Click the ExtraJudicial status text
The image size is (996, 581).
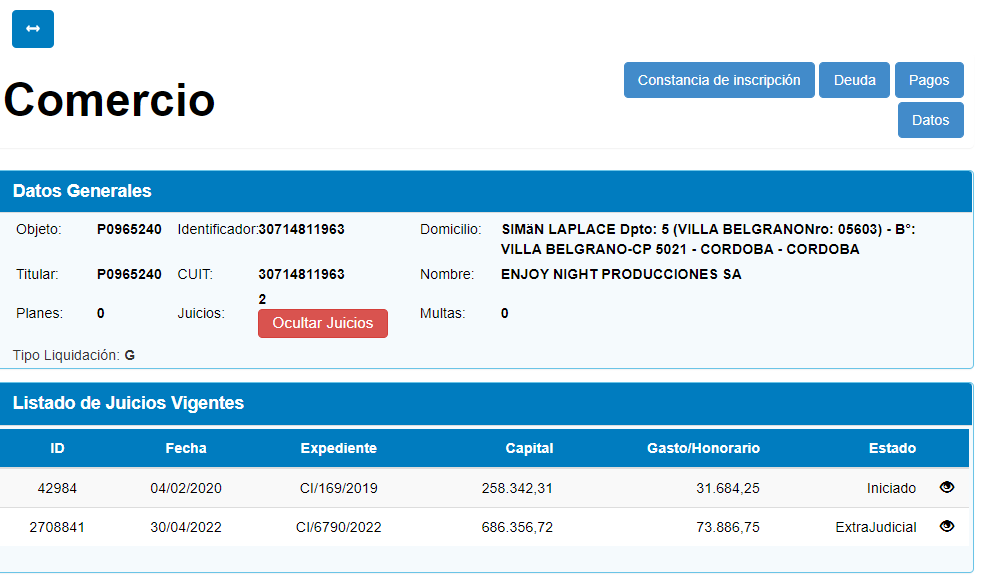tap(875, 527)
